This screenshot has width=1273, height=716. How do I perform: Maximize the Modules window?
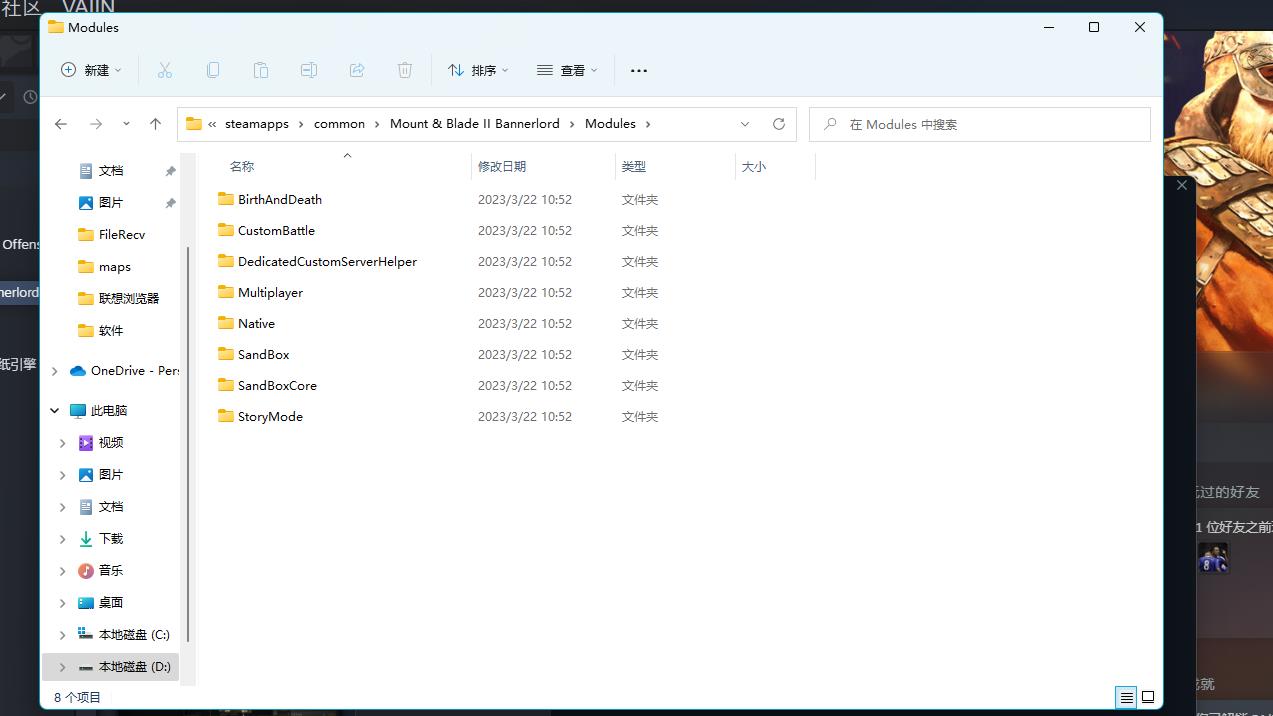click(x=1094, y=28)
